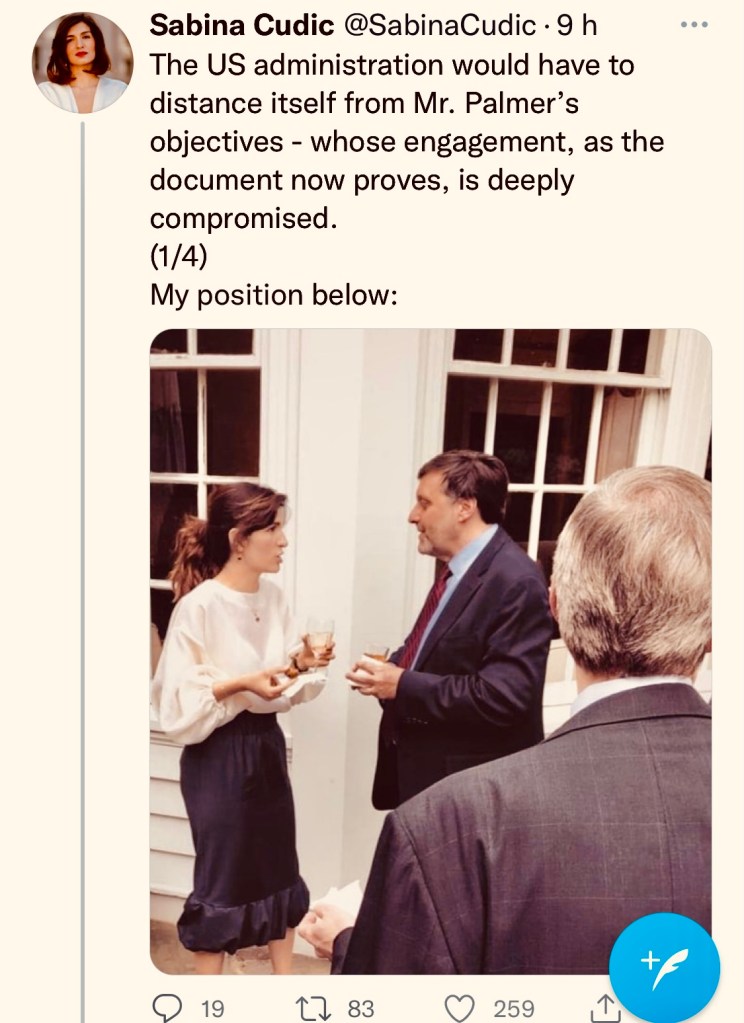
Task: Open the three-dot more options menu
Action: 693,24
